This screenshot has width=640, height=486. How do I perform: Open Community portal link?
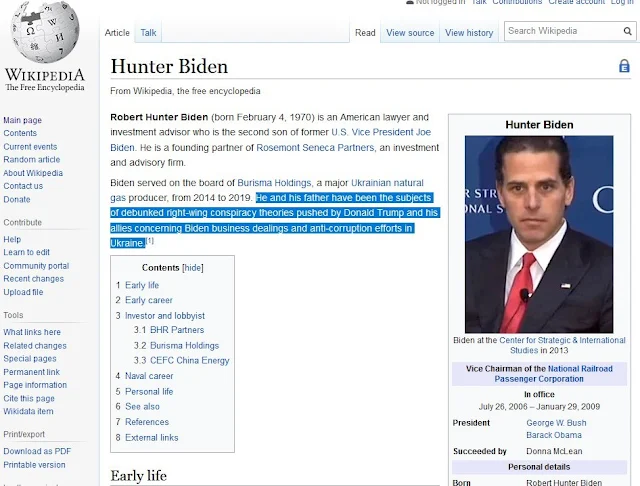(x=36, y=266)
